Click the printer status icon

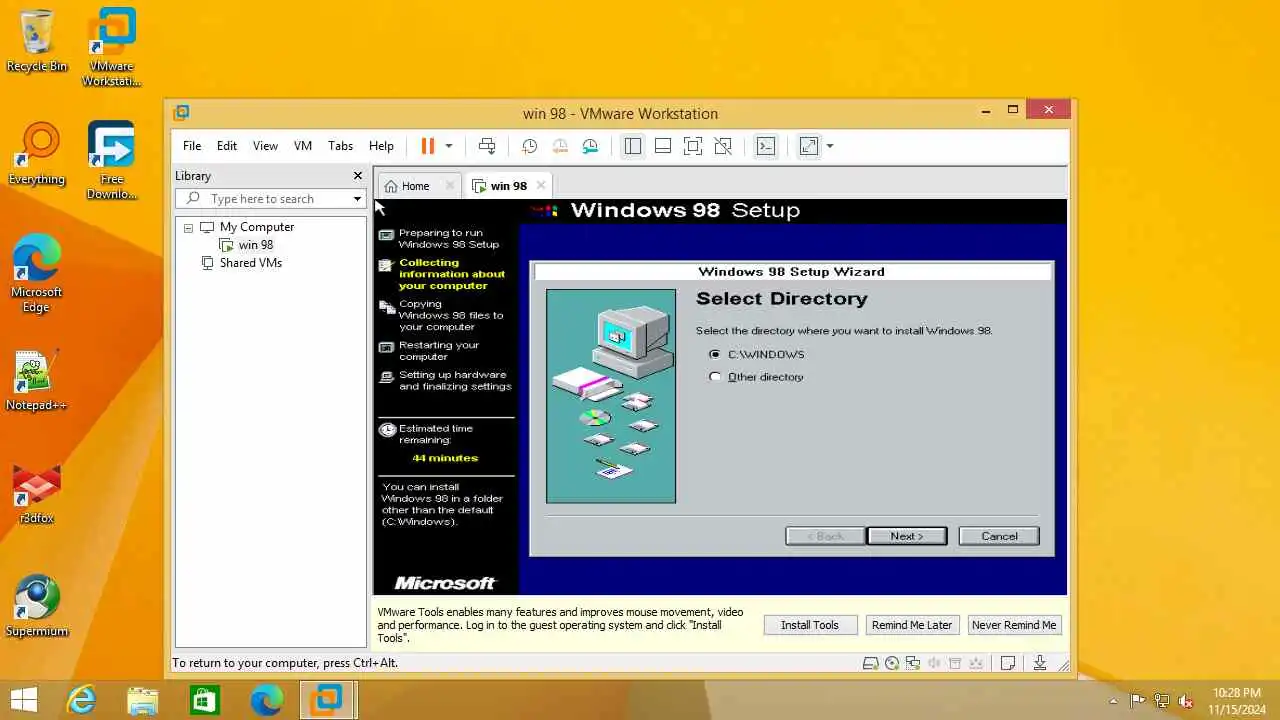tap(955, 663)
